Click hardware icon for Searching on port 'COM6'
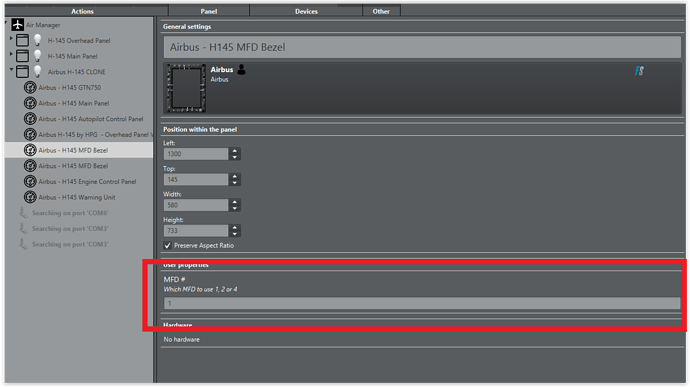Screen dimensions: 690x387 pyautogui.click(x=23, y=213)
